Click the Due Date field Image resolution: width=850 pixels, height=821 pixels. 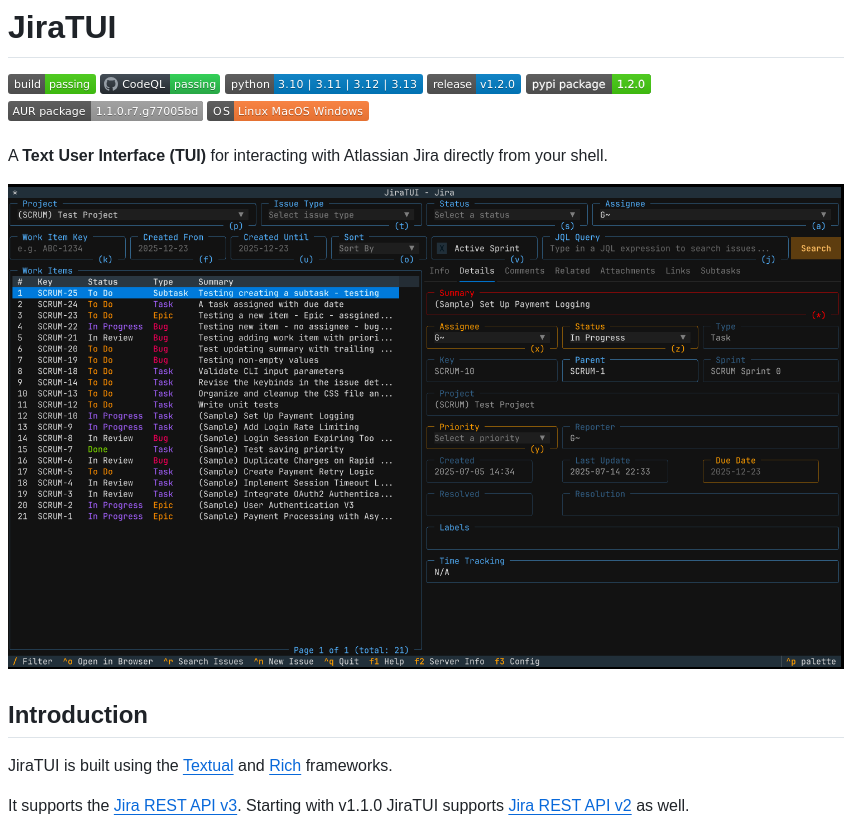(x=760, y=471)
